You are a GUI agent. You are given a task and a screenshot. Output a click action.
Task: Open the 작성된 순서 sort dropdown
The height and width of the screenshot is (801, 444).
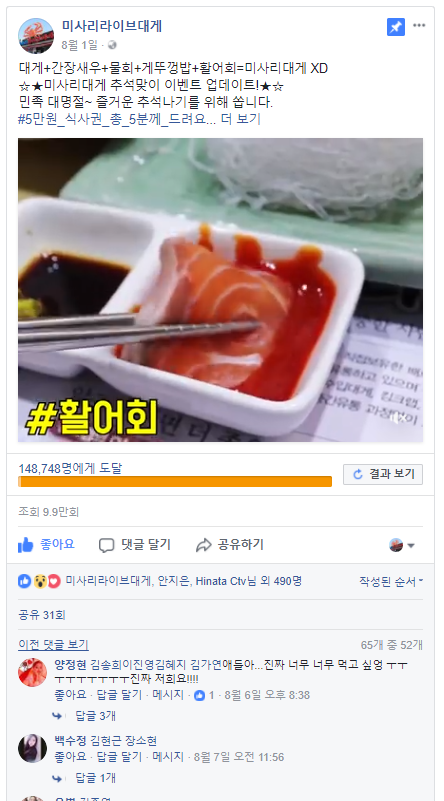point(391,581)
